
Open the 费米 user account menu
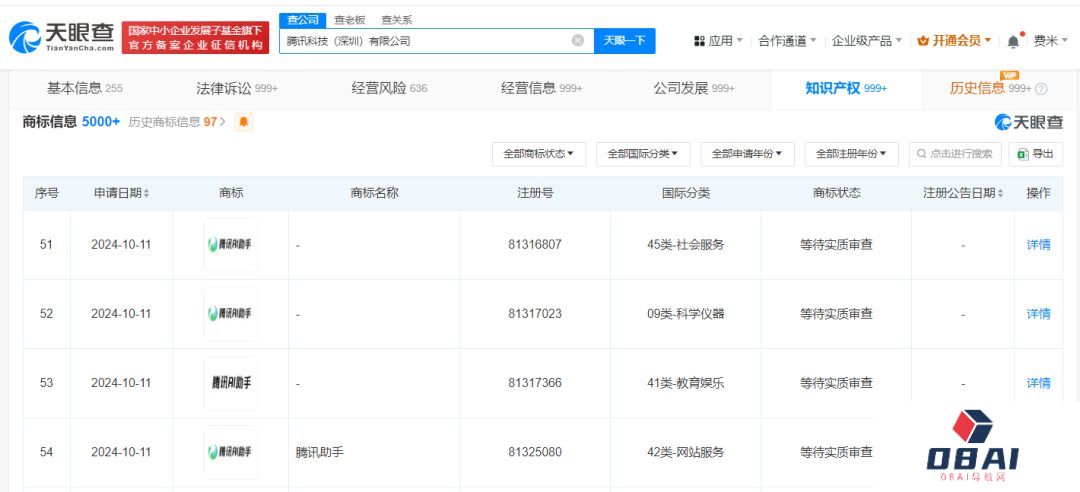(1050, 41)
